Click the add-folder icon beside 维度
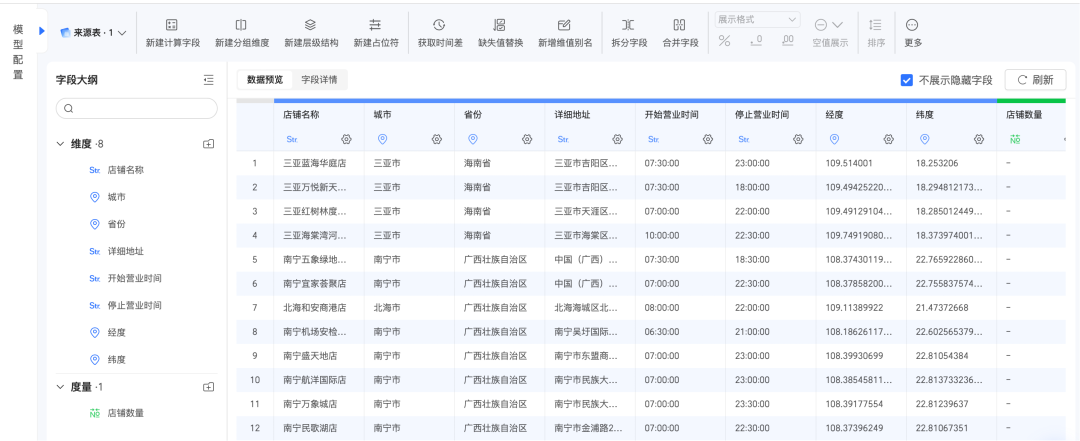 pos(209,144)
